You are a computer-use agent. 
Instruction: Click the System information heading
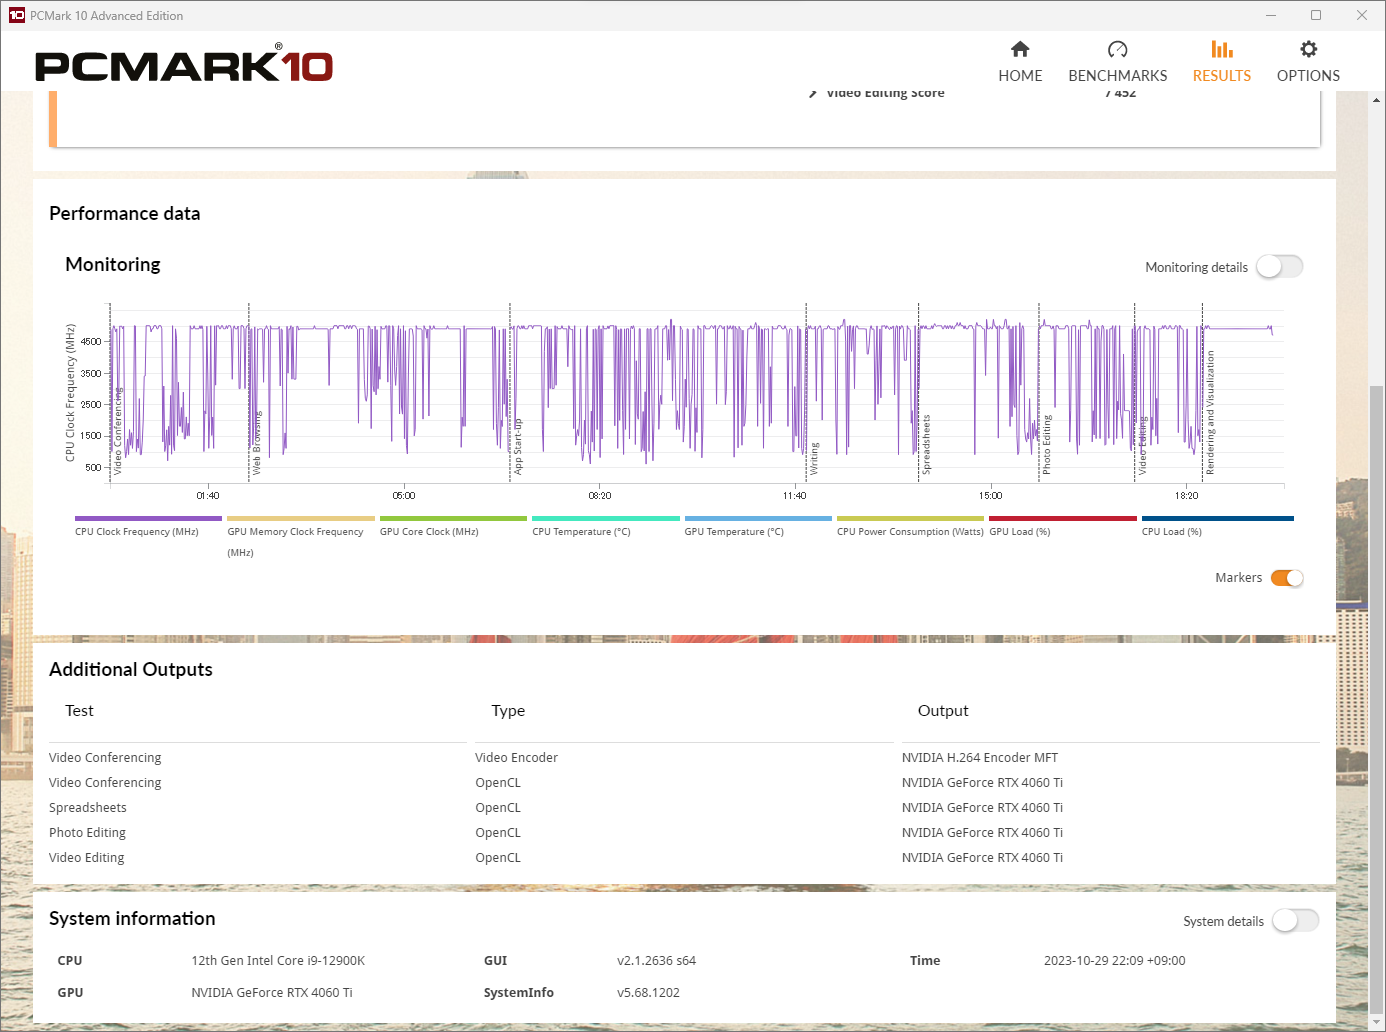pyautogui.click(x=132, y=919)
